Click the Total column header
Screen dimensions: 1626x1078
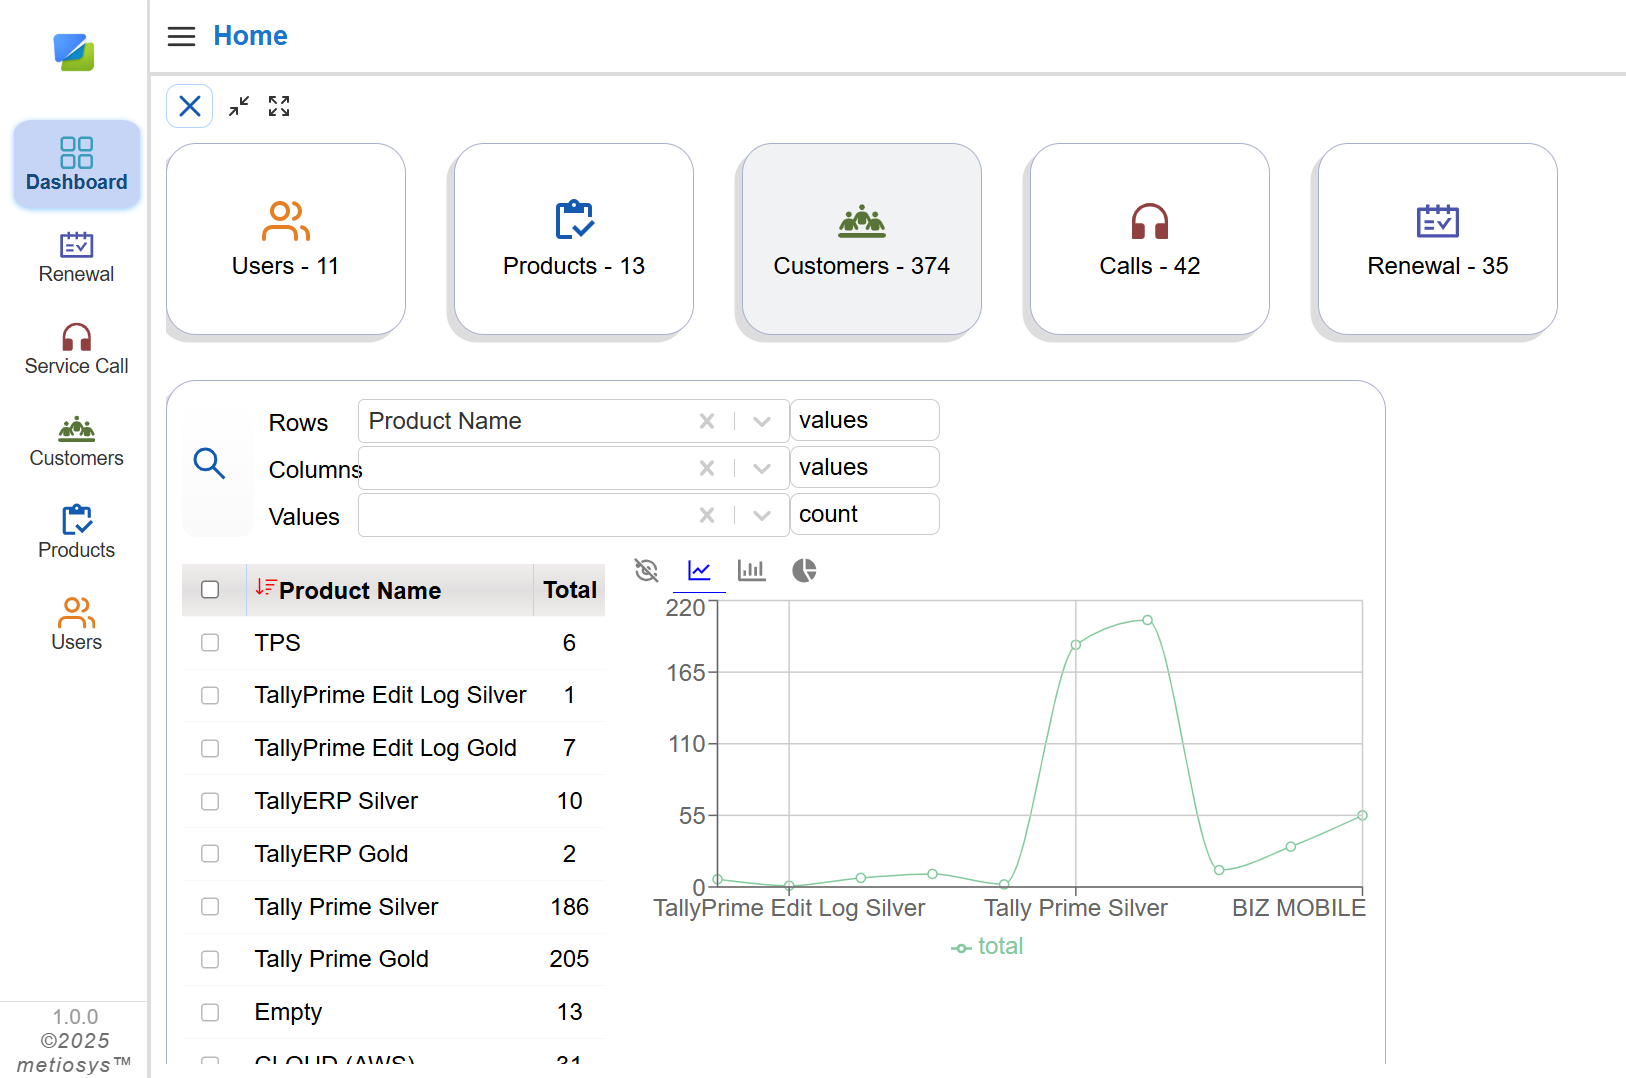(x=570, y=590)
